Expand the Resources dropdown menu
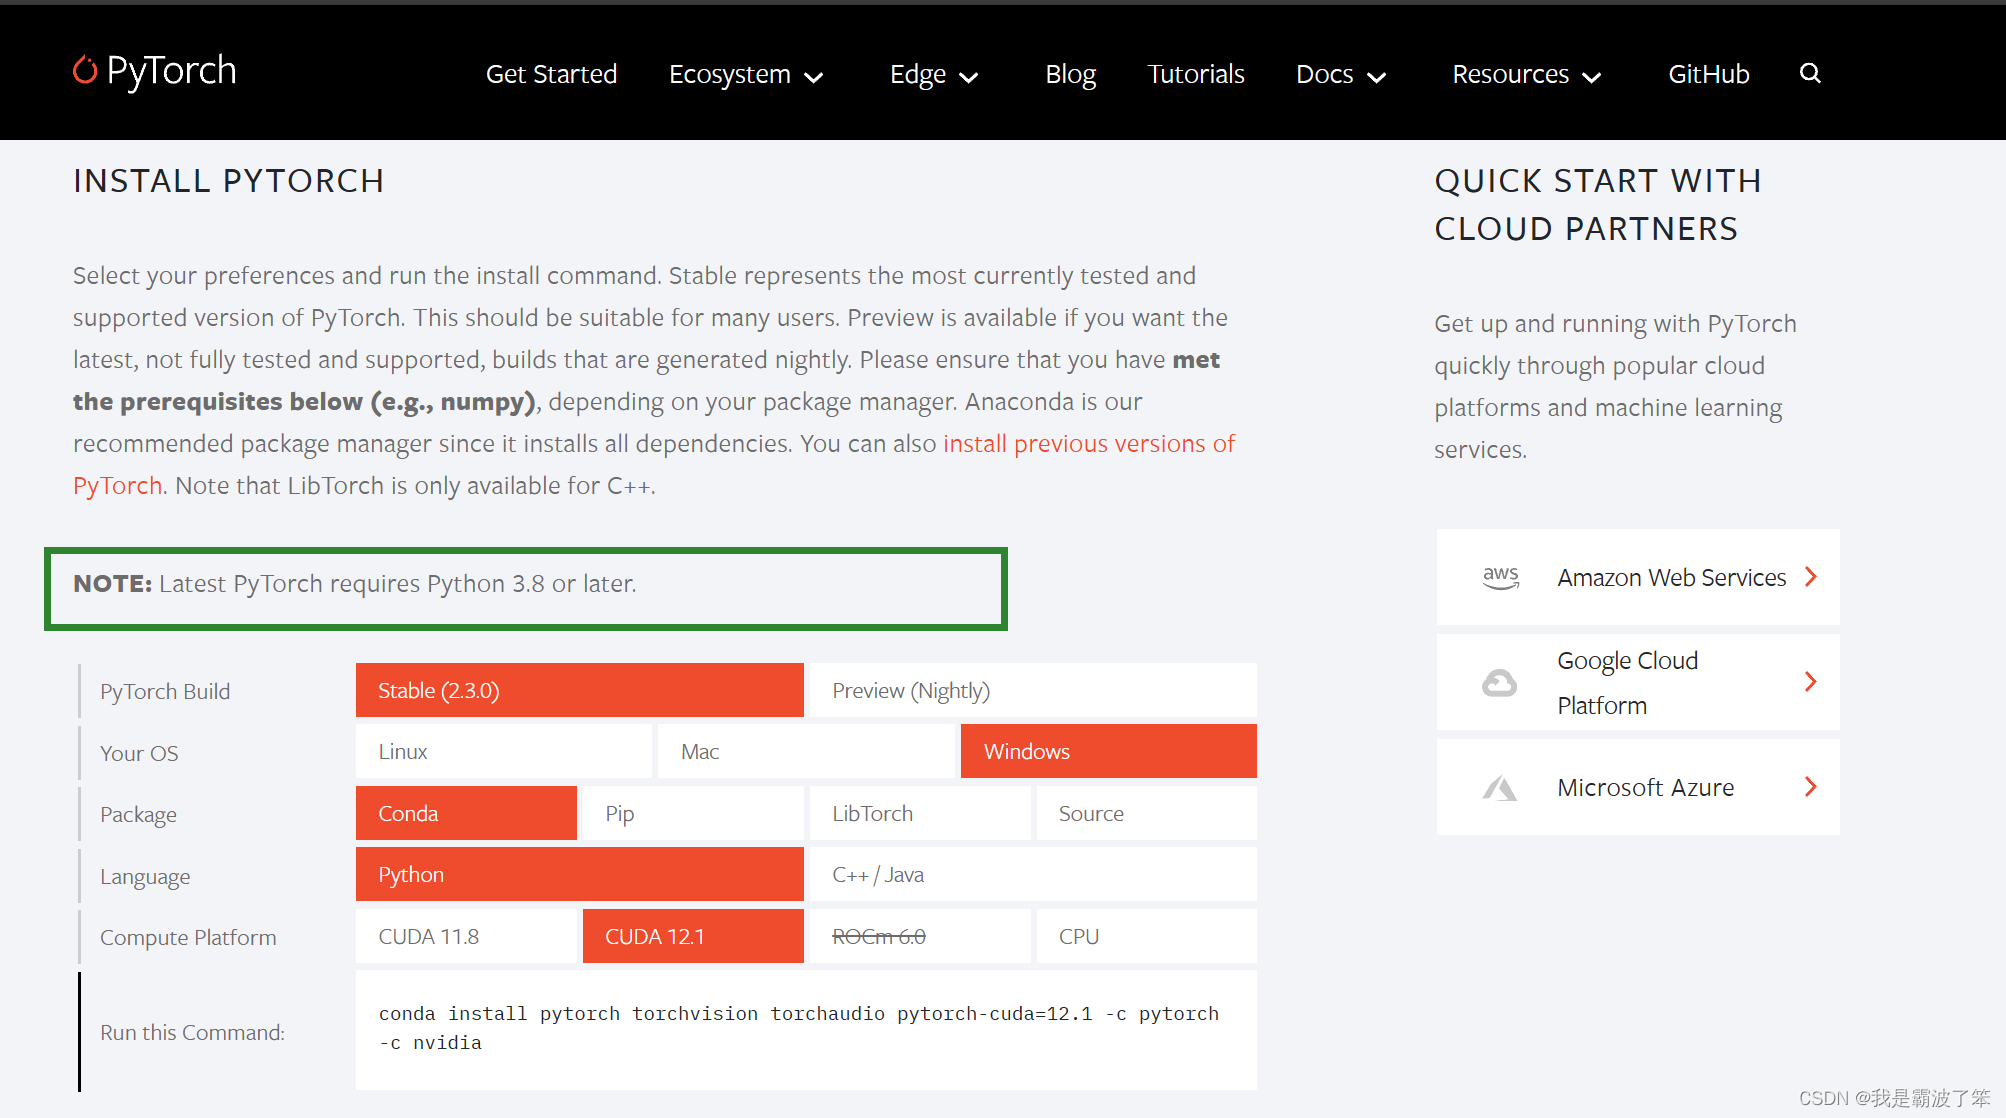The image size is (2006, 1118). click(1526, 75)
